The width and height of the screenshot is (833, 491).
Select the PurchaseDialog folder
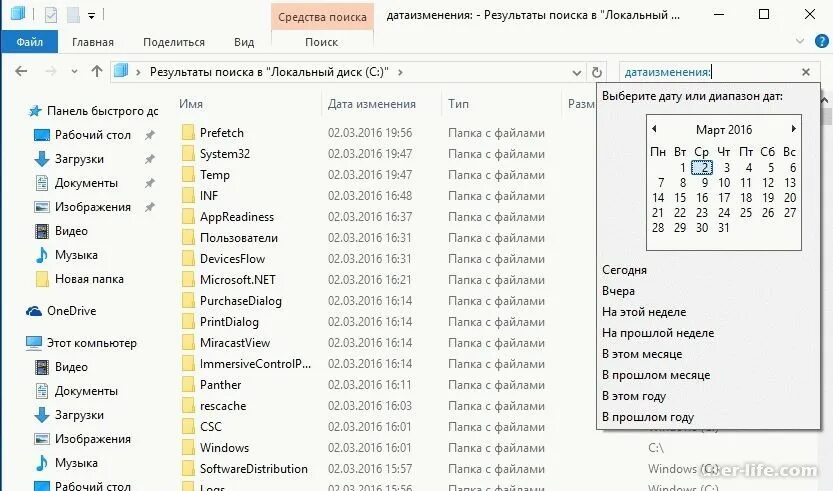pyautogui.click(x=241, y=301)
